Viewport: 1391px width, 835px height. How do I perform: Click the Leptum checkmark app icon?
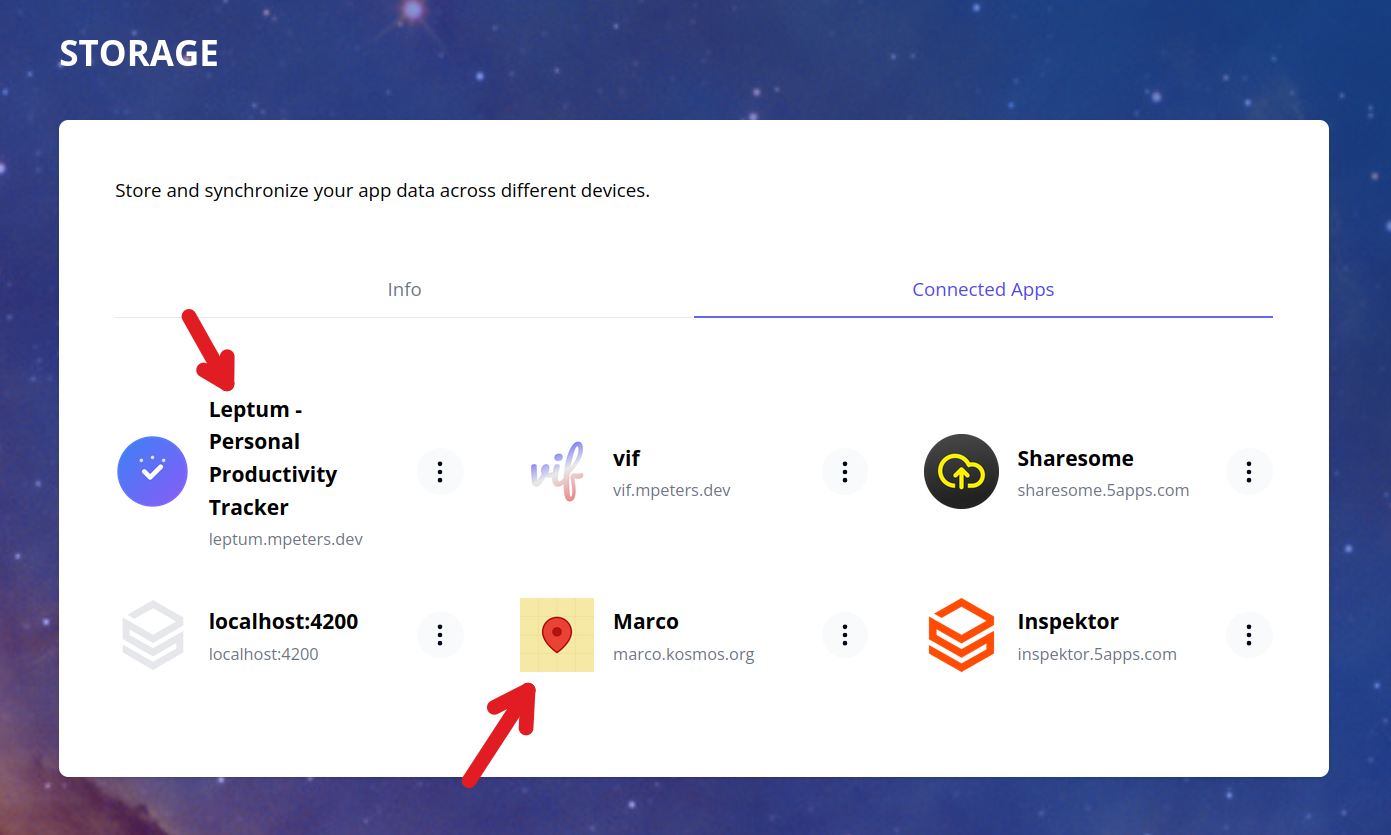(x=152, y=472)
